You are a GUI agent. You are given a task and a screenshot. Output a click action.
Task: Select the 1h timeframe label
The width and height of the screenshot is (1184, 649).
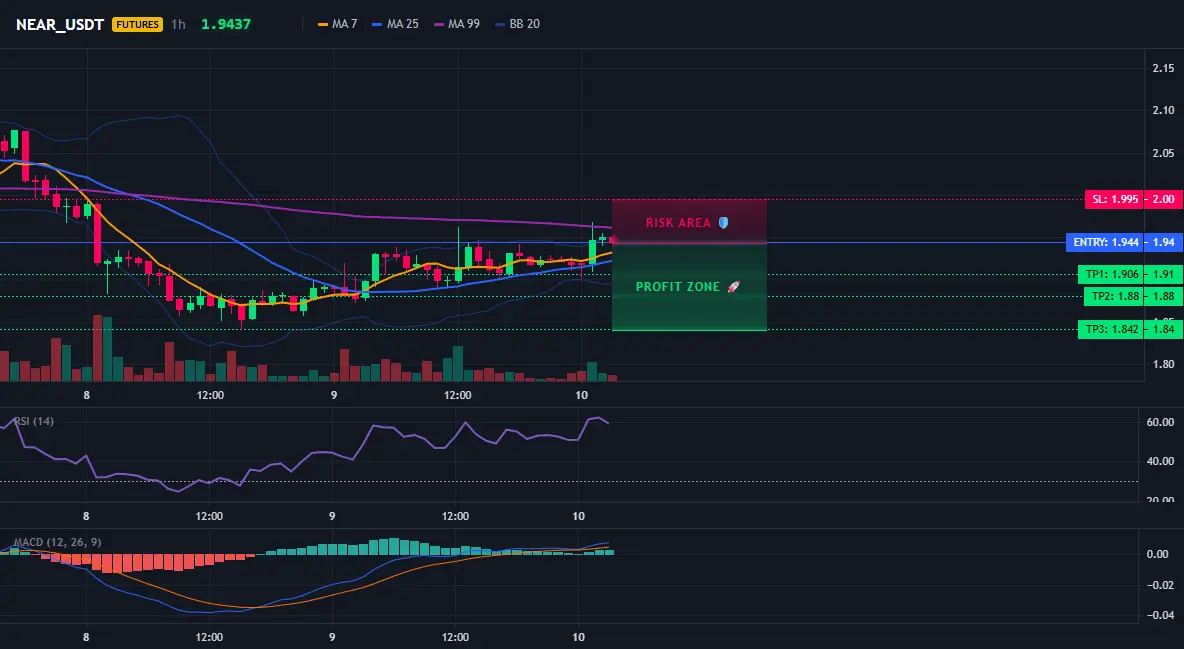178,24
